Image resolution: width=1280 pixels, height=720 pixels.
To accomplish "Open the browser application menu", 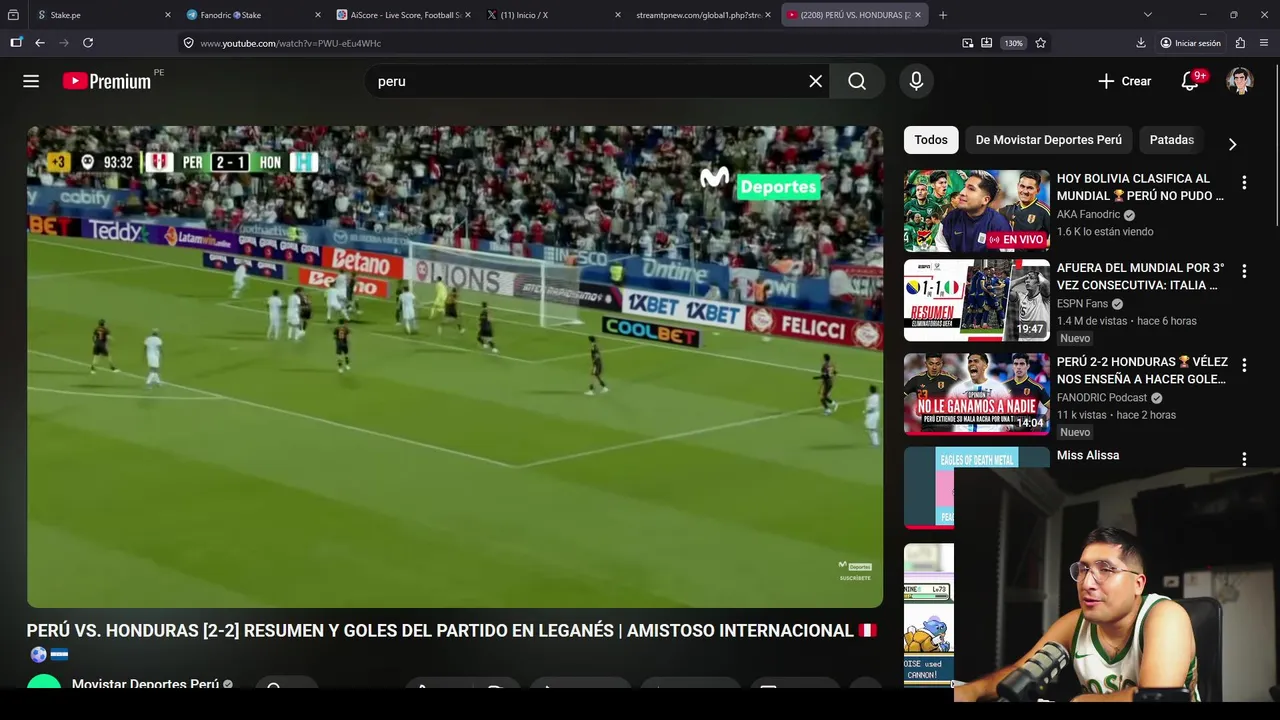I will tap(1265, 43).
